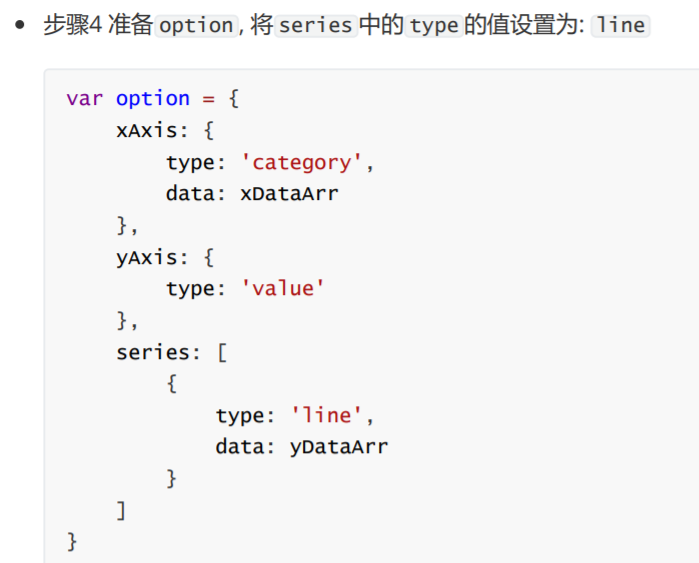
Task: Click the text '步骤4 准备' in heading
Action: [x=98, y=25]
